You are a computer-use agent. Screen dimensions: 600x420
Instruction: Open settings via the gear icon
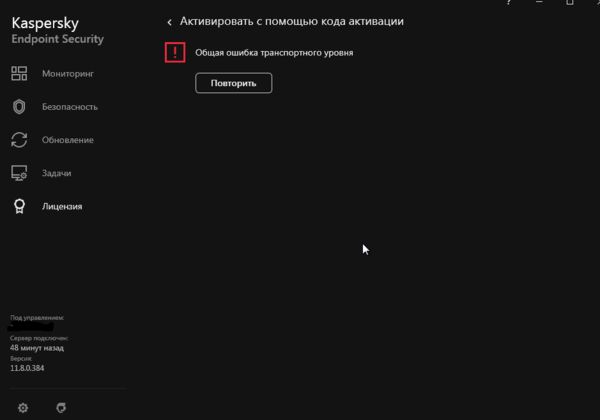(x=23, y=408)
